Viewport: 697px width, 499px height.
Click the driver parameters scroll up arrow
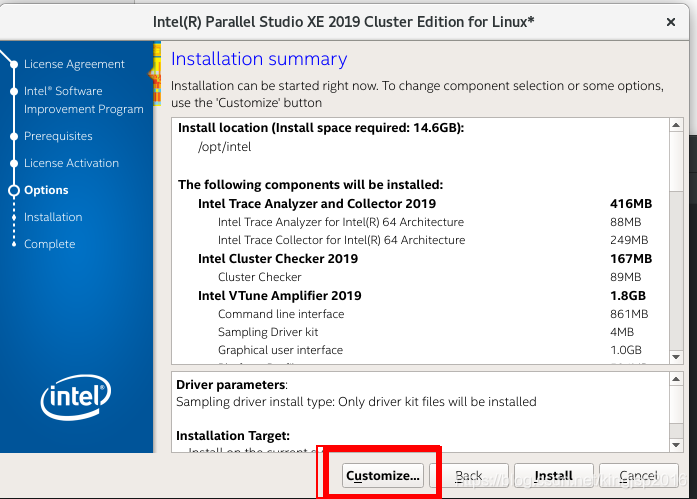[676, 379]
